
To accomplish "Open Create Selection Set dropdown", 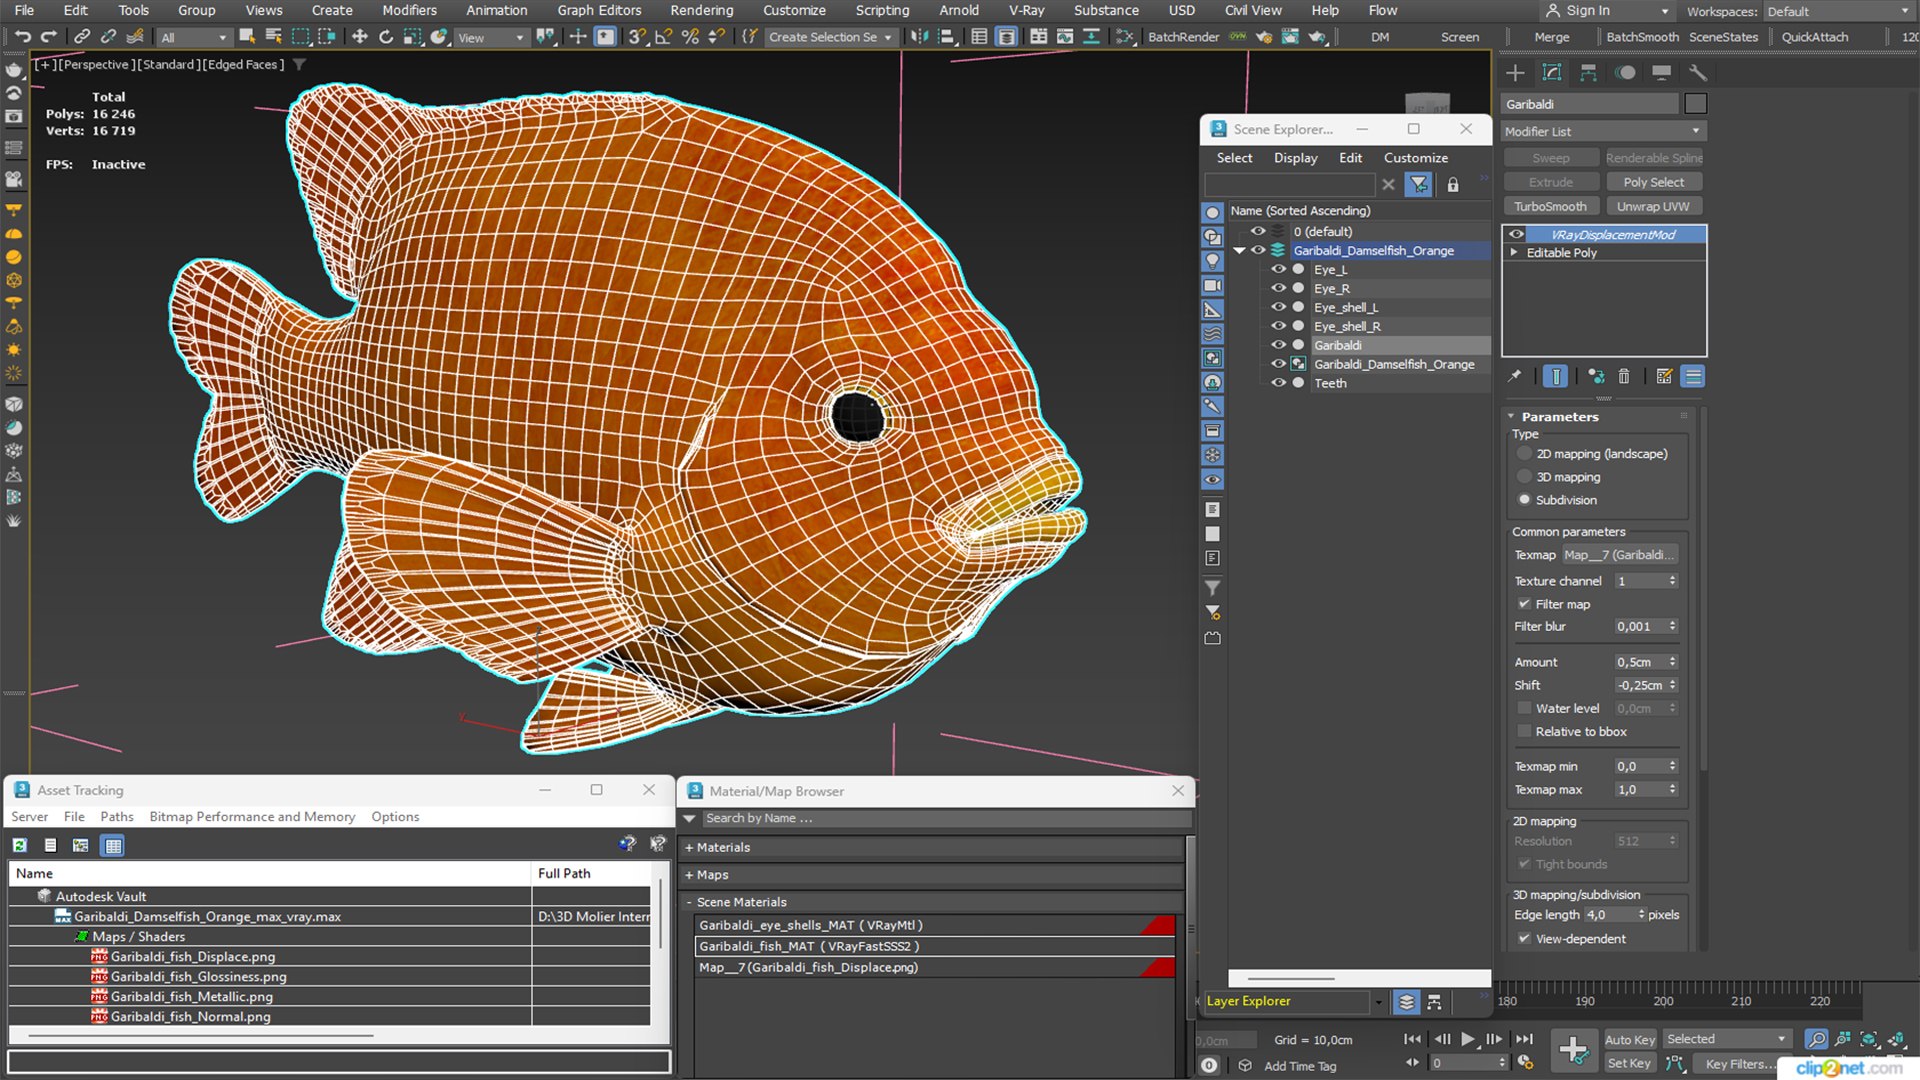I will coord(830,37).
